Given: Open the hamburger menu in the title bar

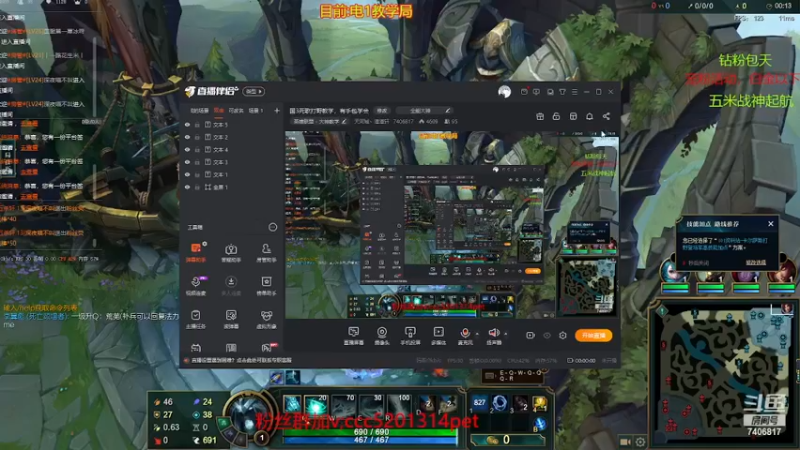Looking at the screenshot, I should point(574,92).
